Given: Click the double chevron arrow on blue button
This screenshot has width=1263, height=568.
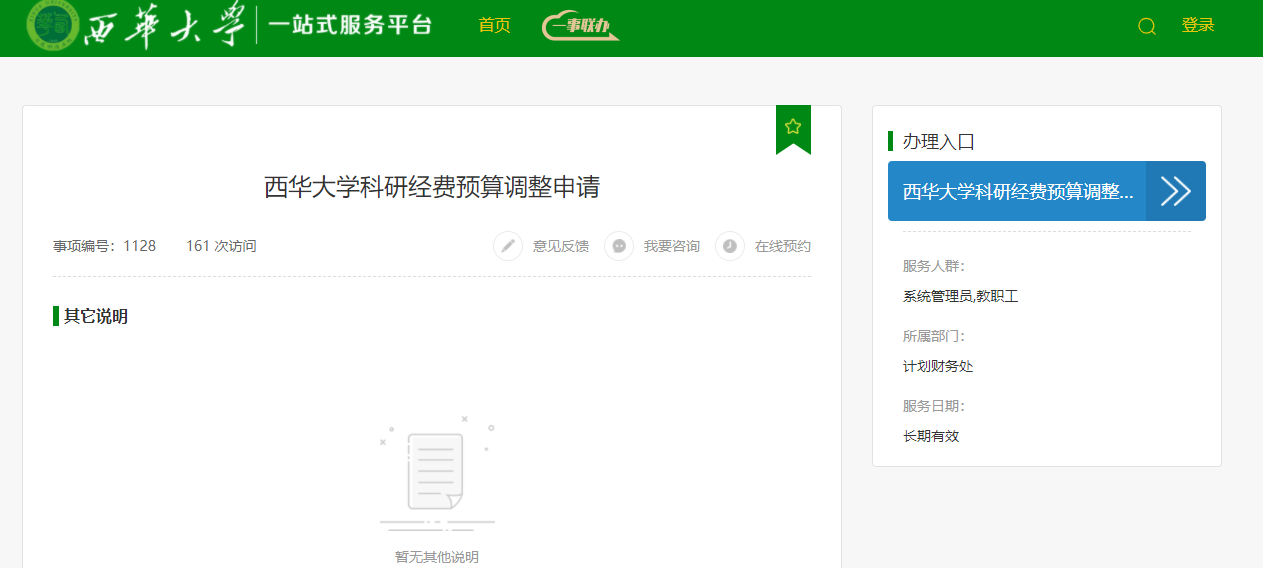Looking at the screenshot, I should pyautogui.click(x=1175, y=191).
